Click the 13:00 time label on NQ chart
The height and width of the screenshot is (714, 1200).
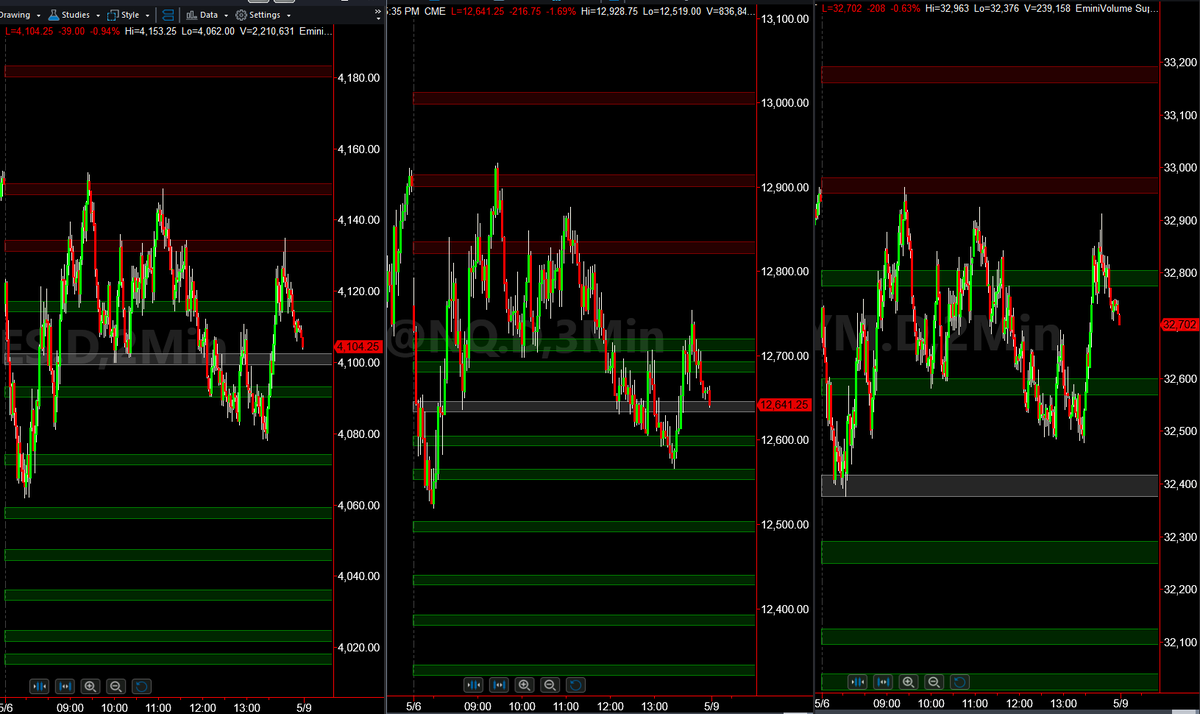[x=654, y=706]
